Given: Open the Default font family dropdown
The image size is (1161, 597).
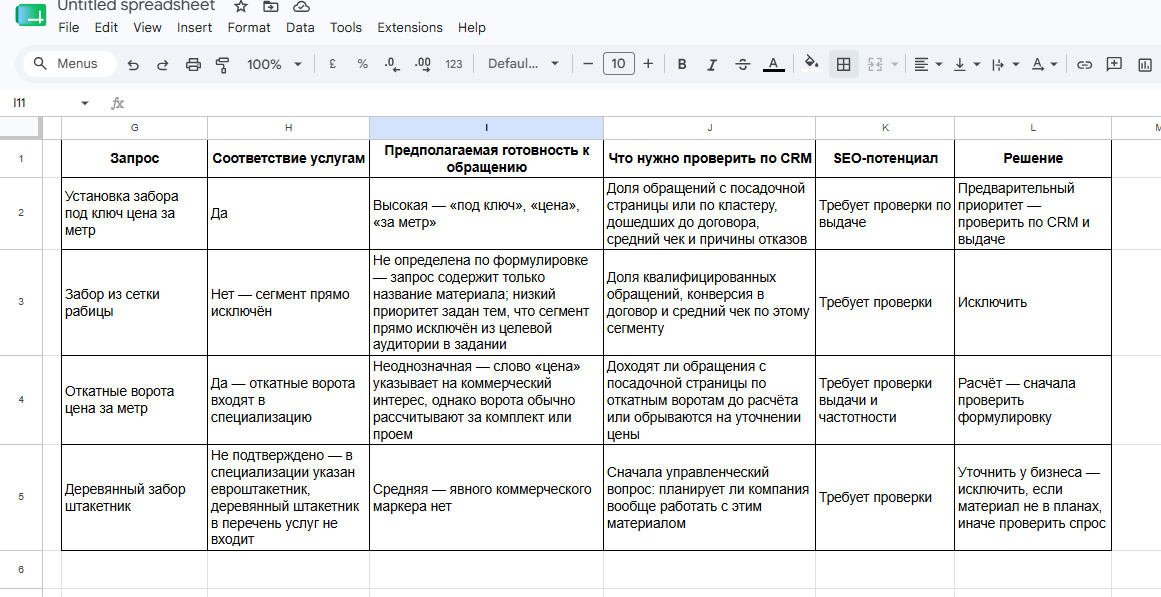Looking at the screenshot, I should coord(523,64).
